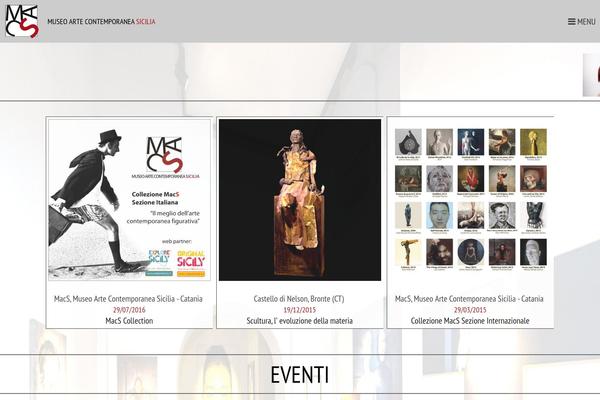Click the partial slide thumbnail beside the header
Screen dimensions: 600x400
tap(591, 75)
